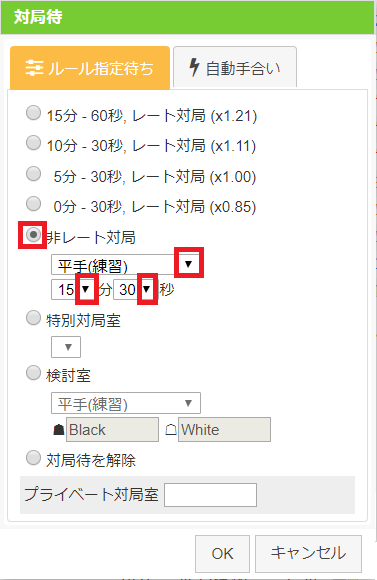This screenshot has width=377, height=580.
Task: Open the 15 minutes dropdown
Action: coord(74,289)
